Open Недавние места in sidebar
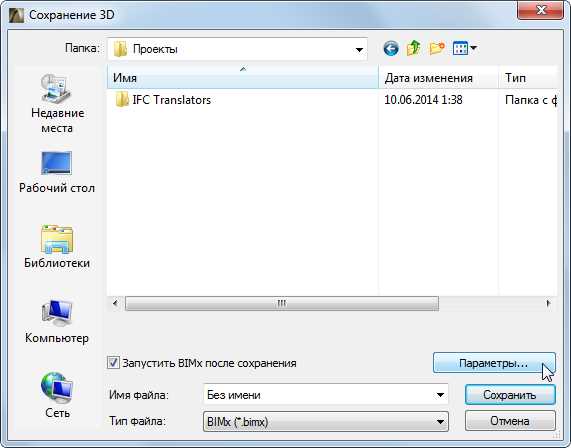 click(x=57, y=104)
